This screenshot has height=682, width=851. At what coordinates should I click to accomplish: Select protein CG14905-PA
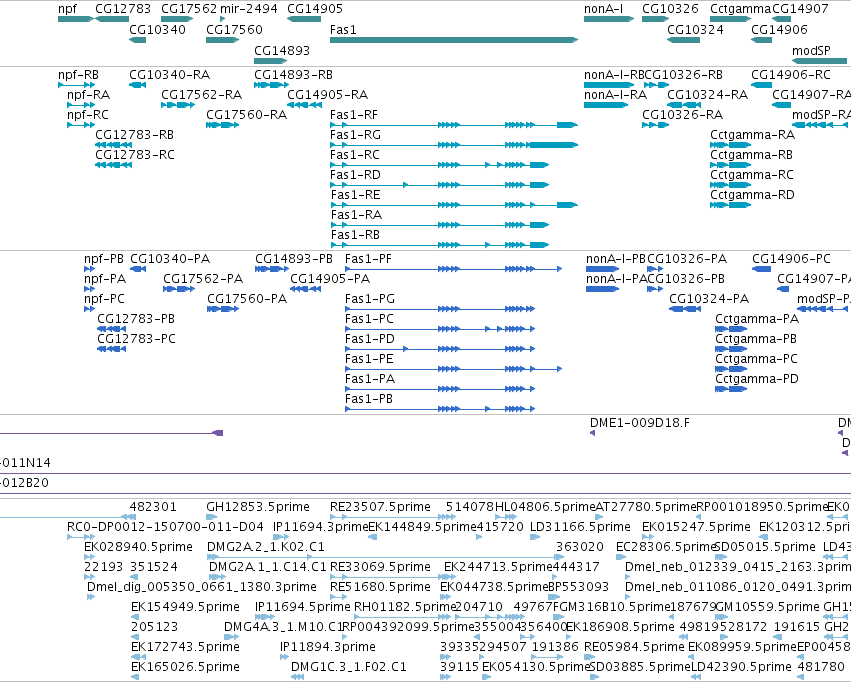[x=306, y=289]
